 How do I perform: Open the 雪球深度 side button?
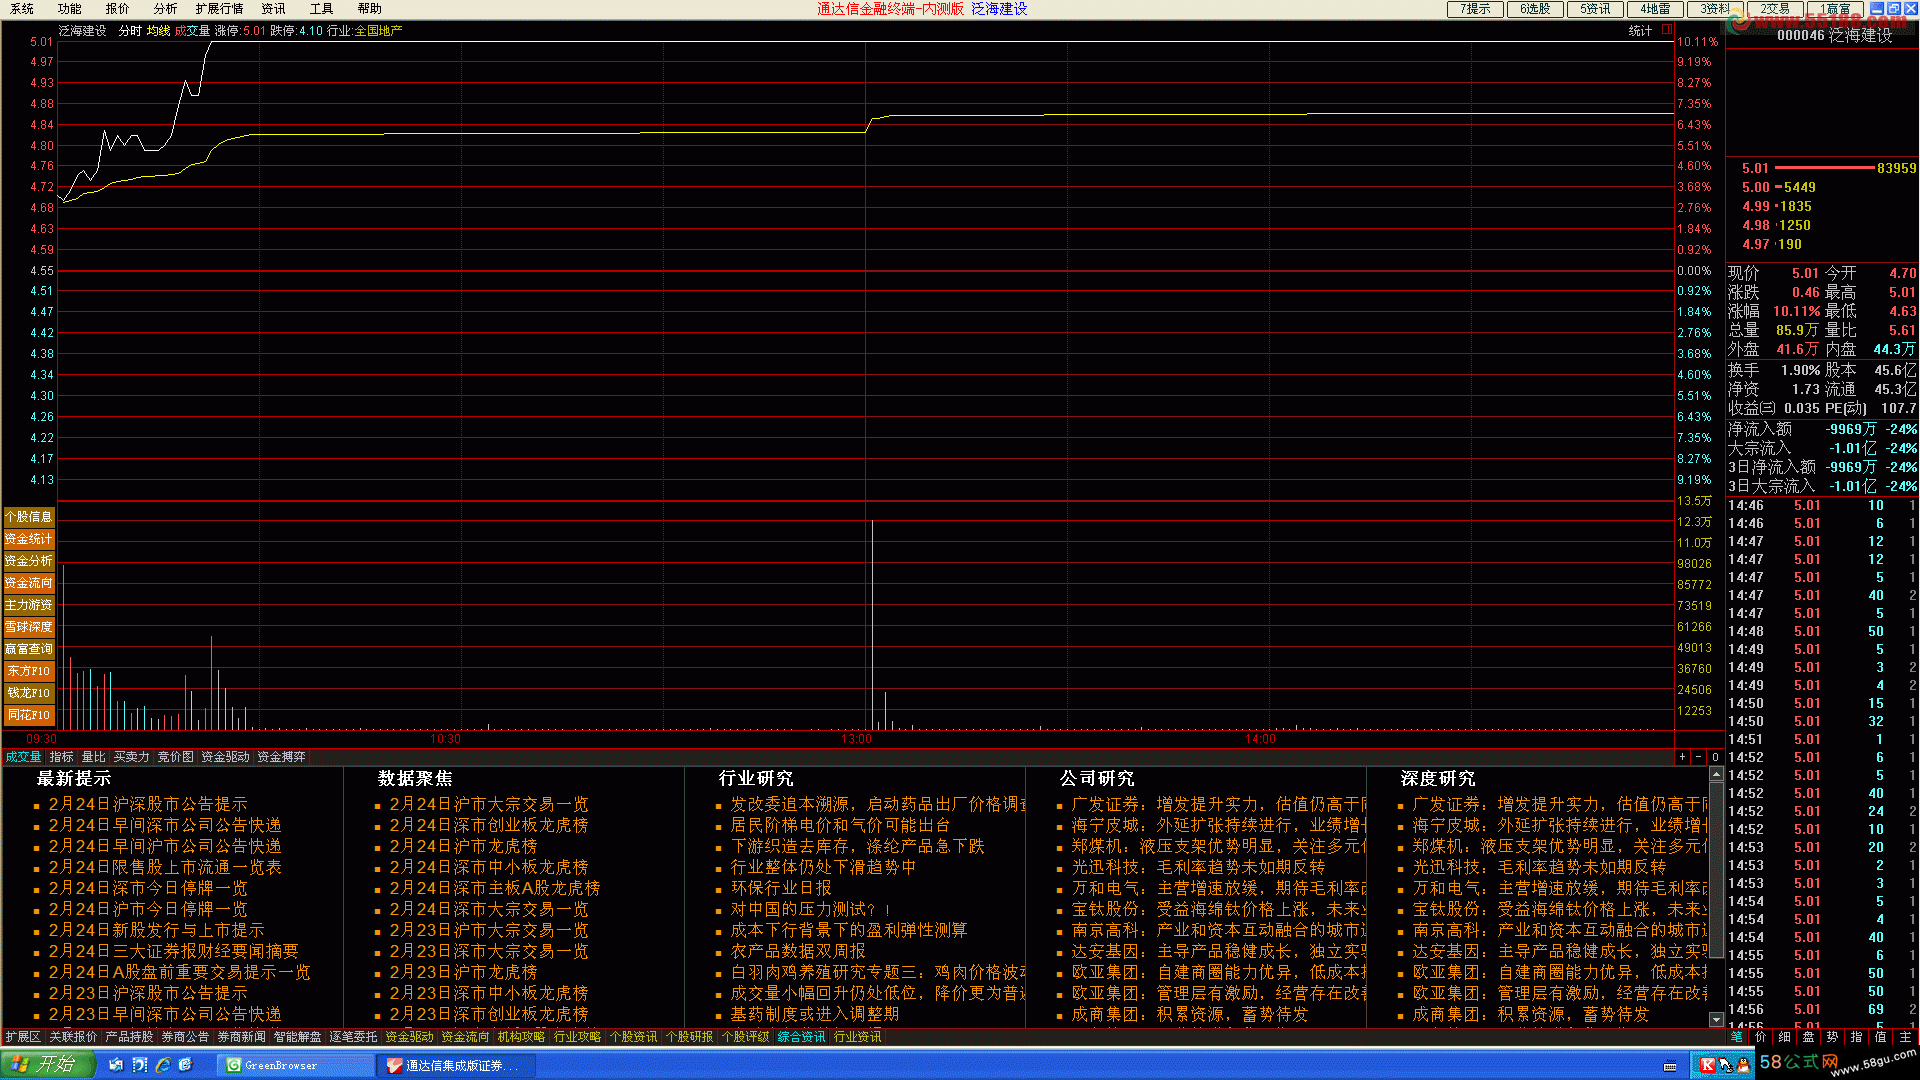point(29,627)
